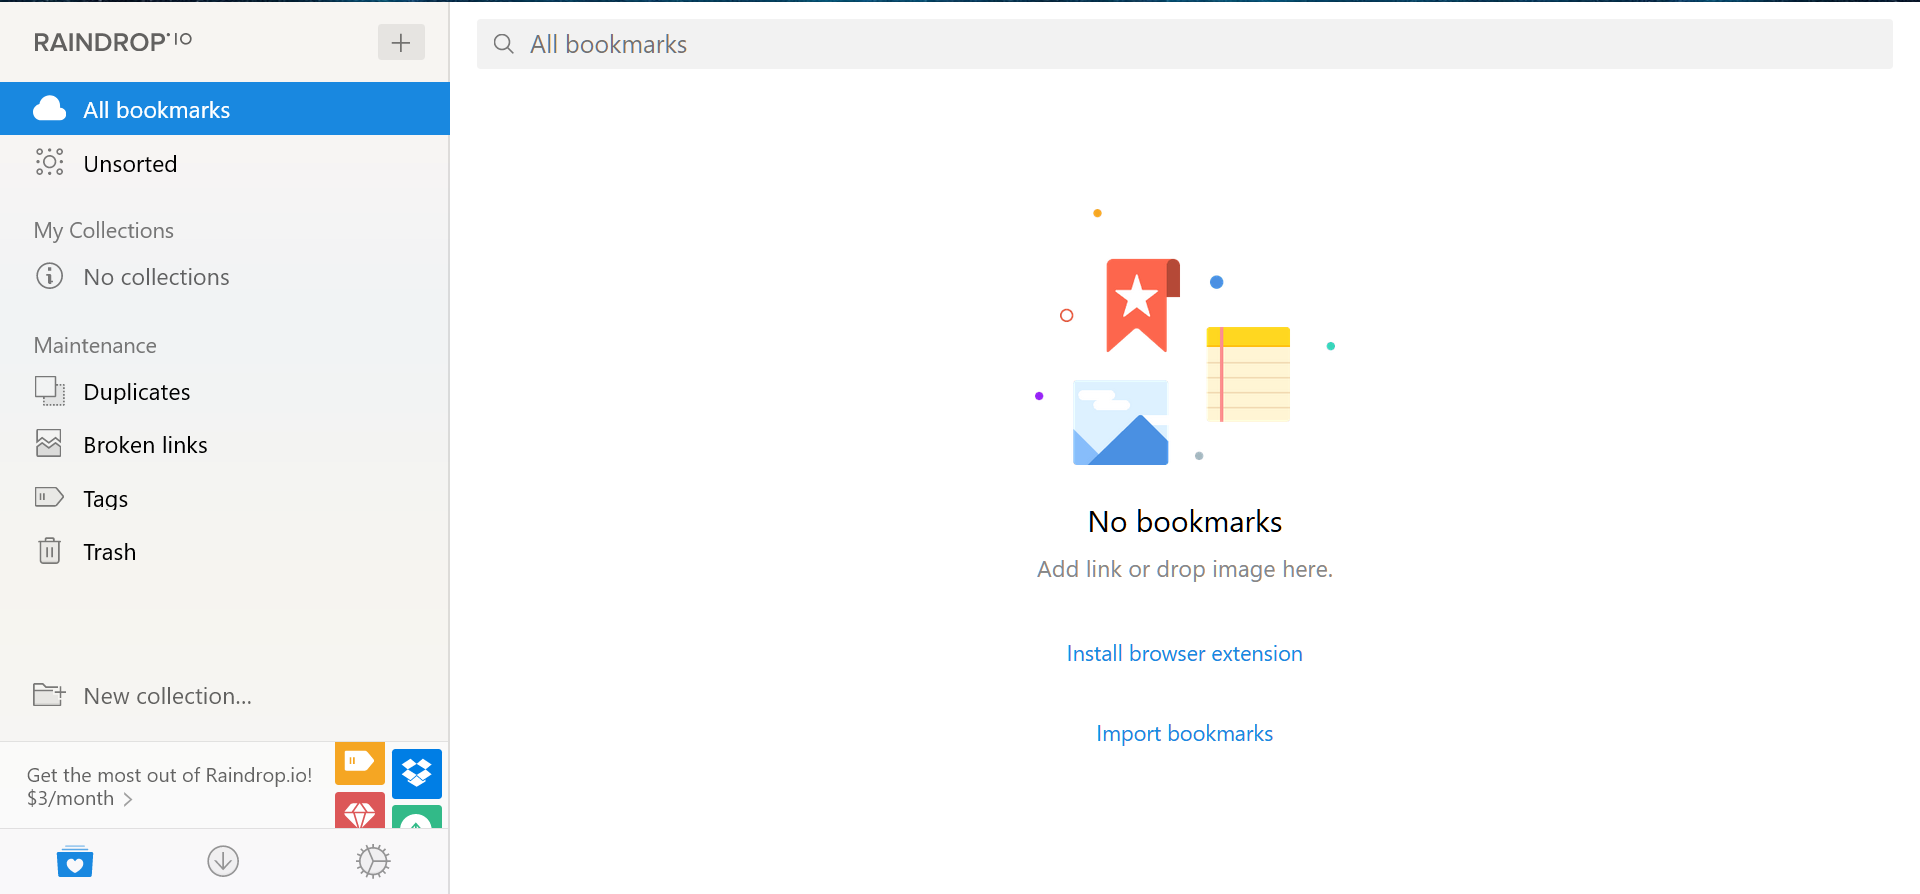
Task: Open the Duplicates view
Action: point(225,392)
